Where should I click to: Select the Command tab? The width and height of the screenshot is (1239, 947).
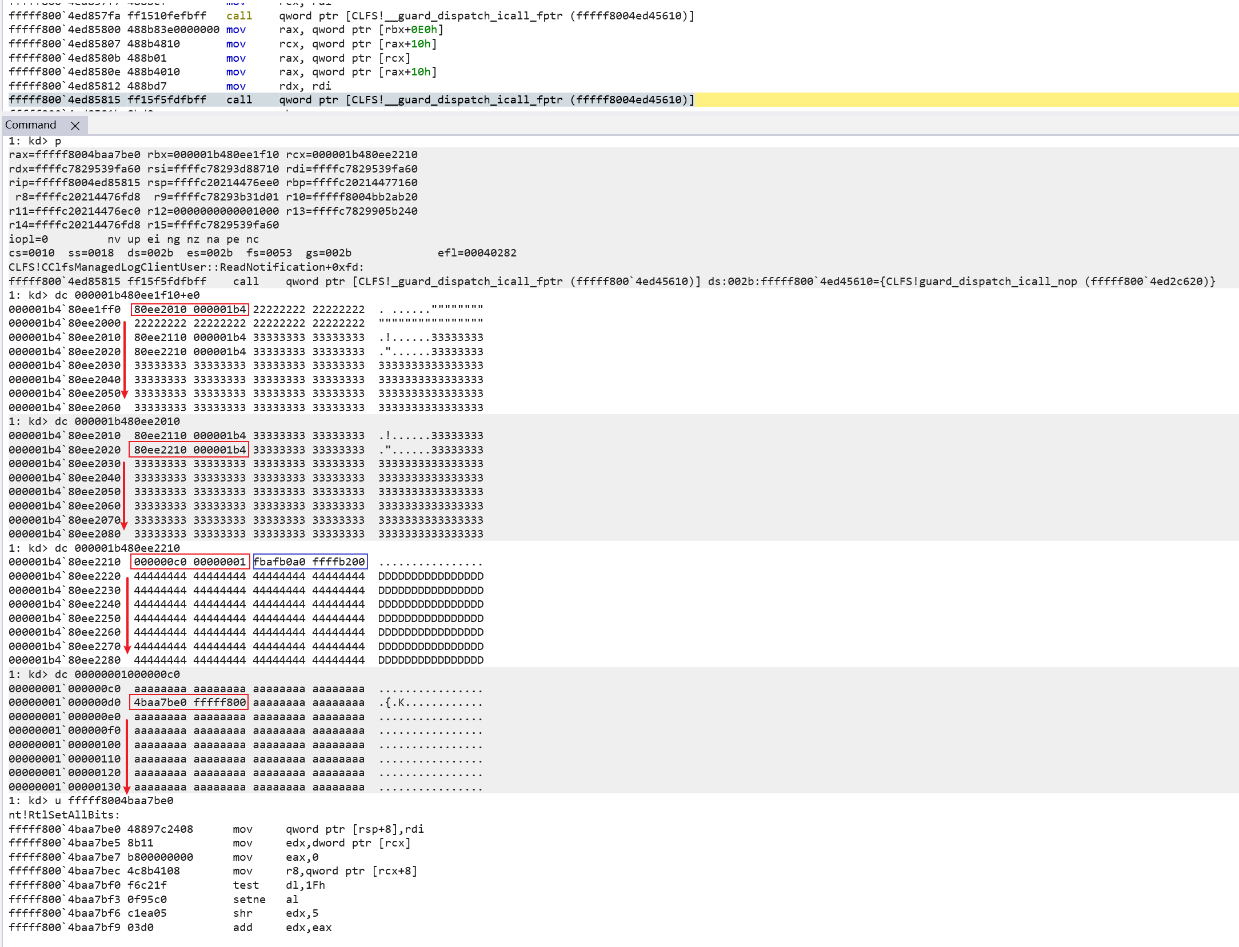[31, 125]
